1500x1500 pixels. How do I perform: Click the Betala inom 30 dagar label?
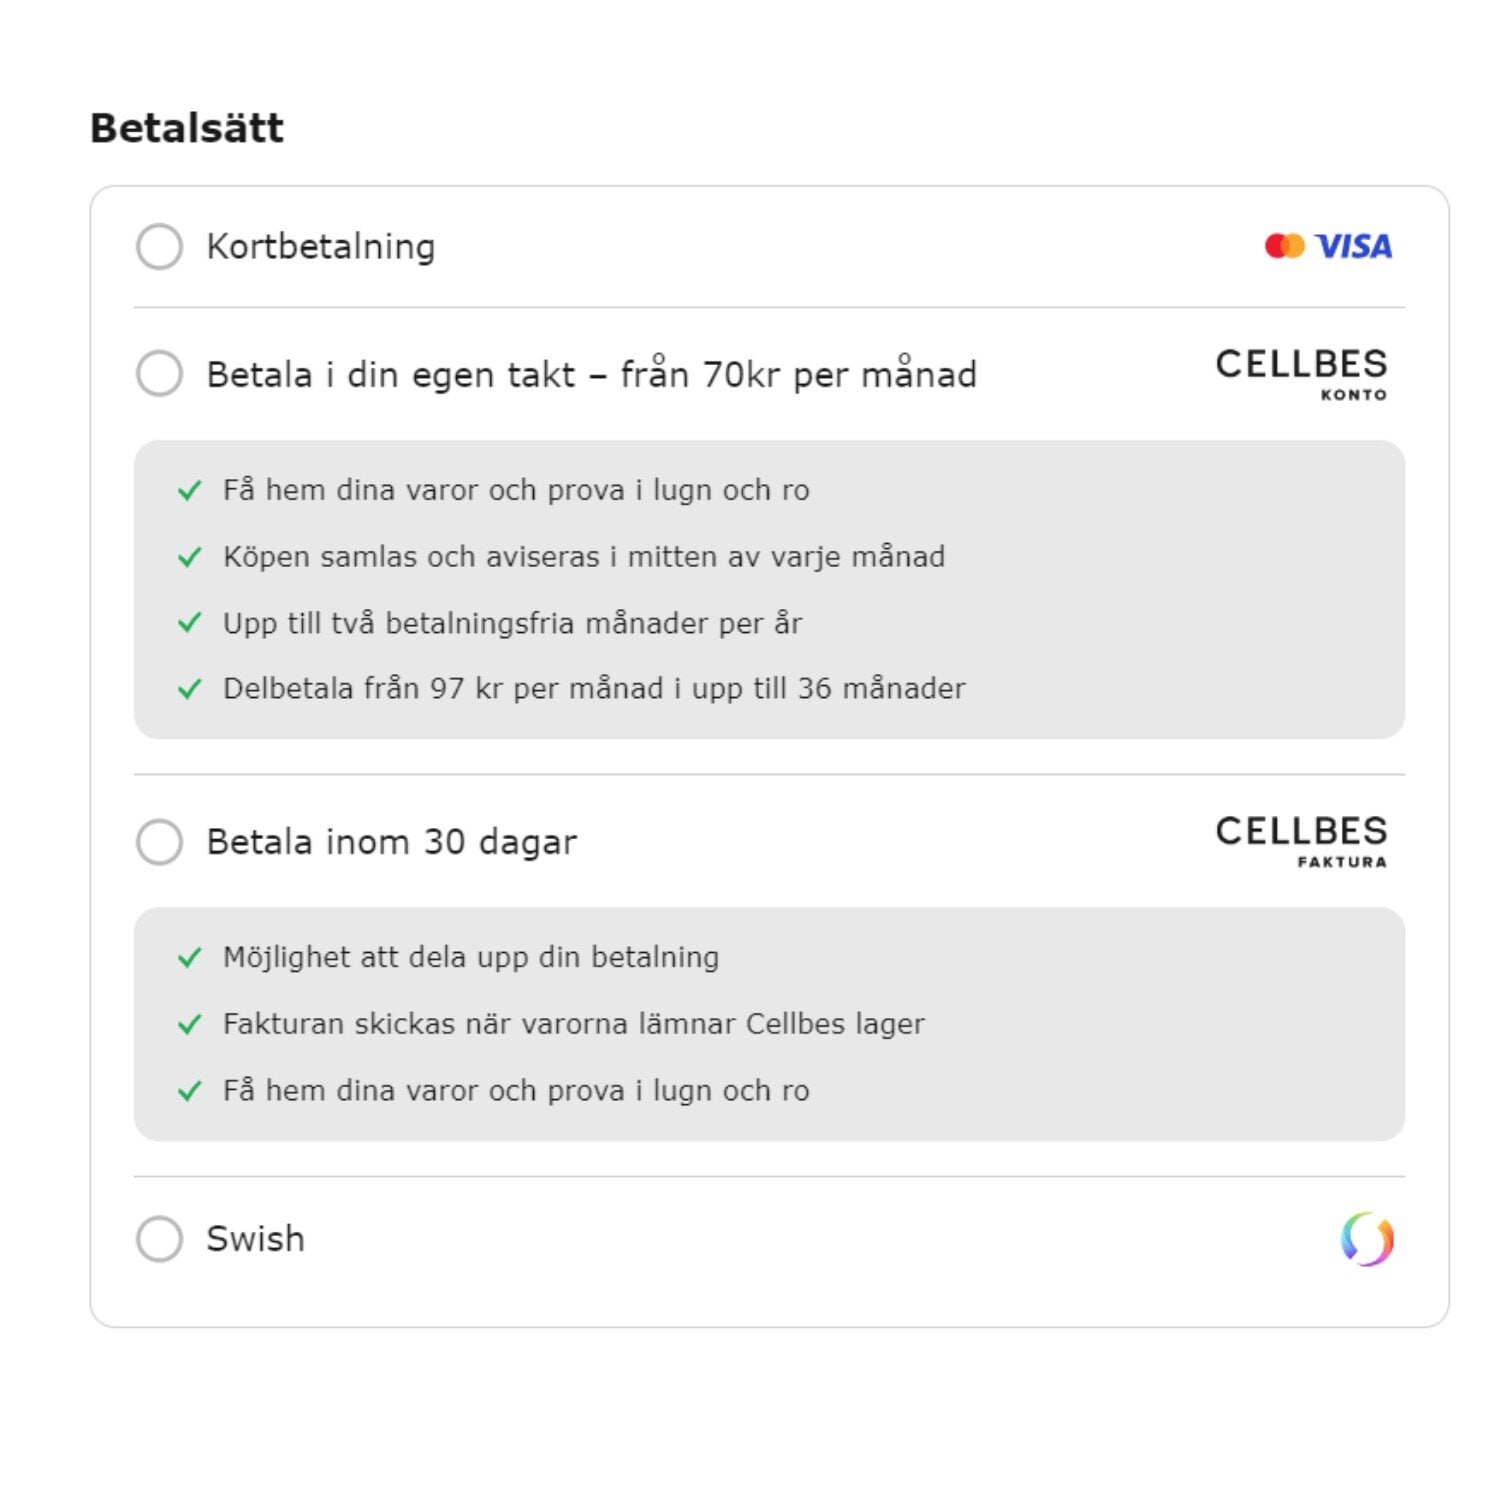click(x=392, y=842)
